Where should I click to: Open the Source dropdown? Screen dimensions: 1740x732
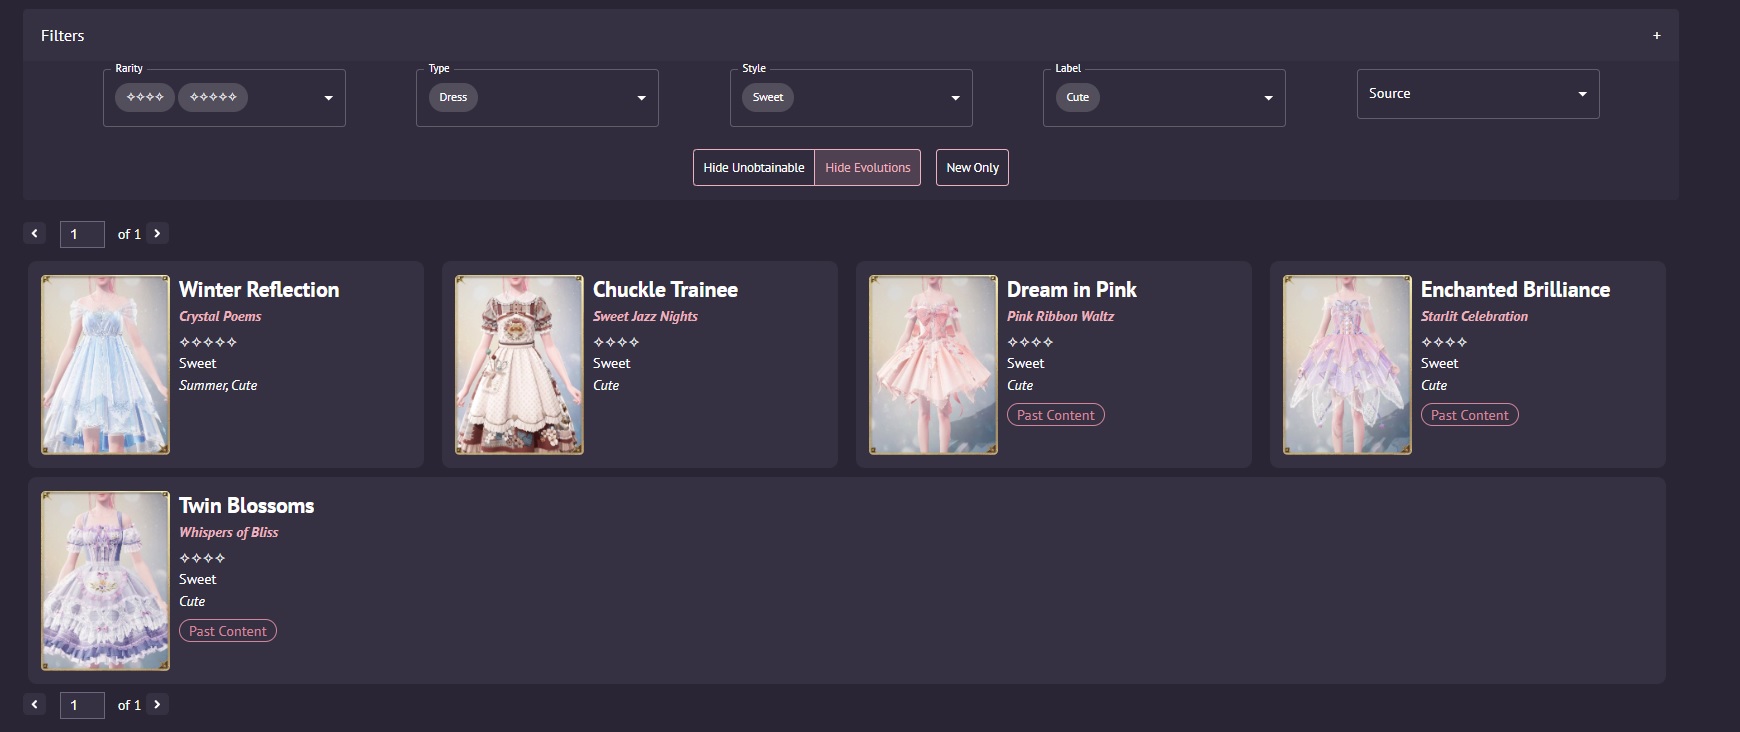click(x=1477, y=94)
